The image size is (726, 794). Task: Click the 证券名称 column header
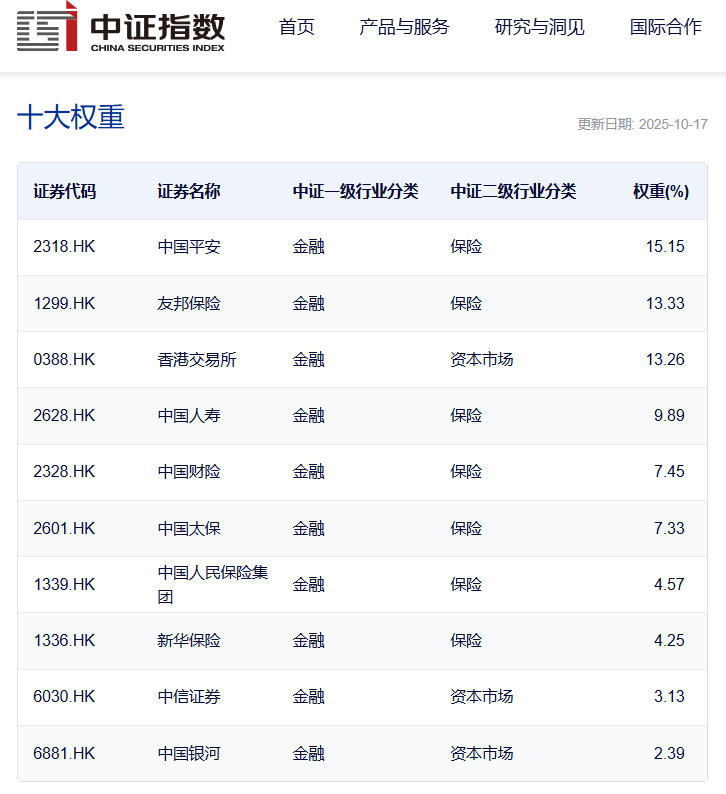189,191
